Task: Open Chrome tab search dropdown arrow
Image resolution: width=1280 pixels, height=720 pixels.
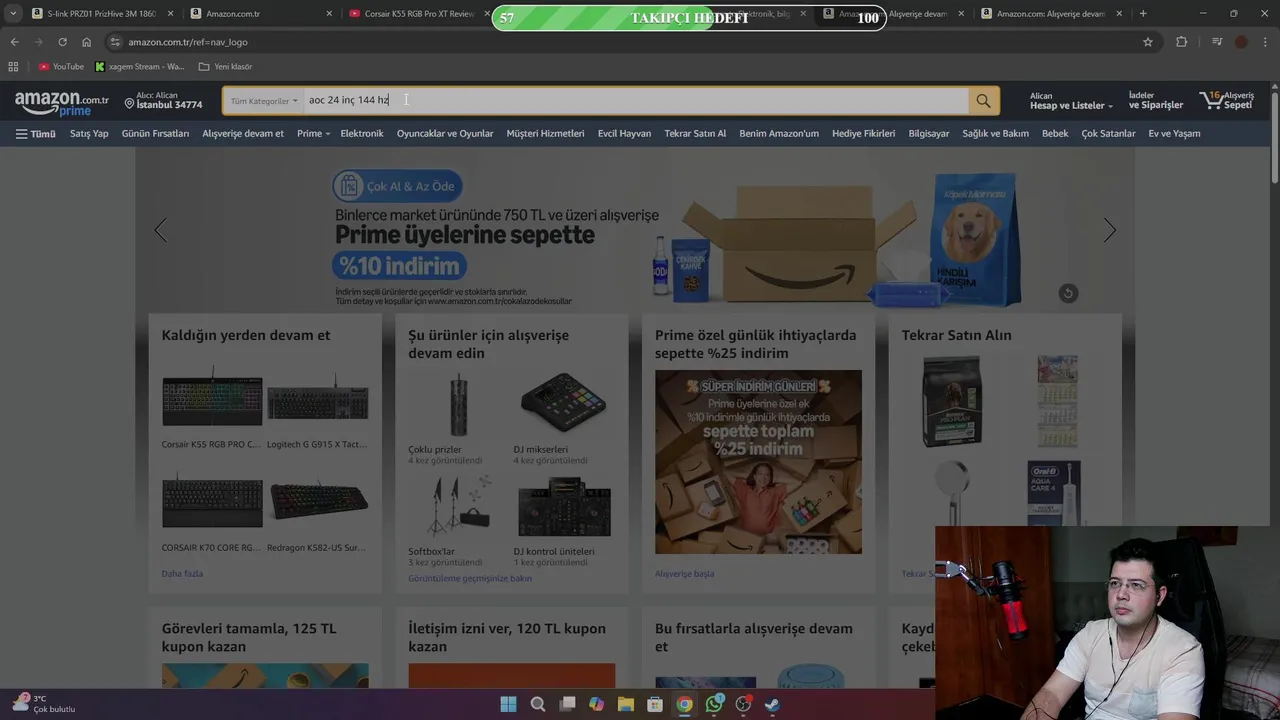Action: point(13,14)
